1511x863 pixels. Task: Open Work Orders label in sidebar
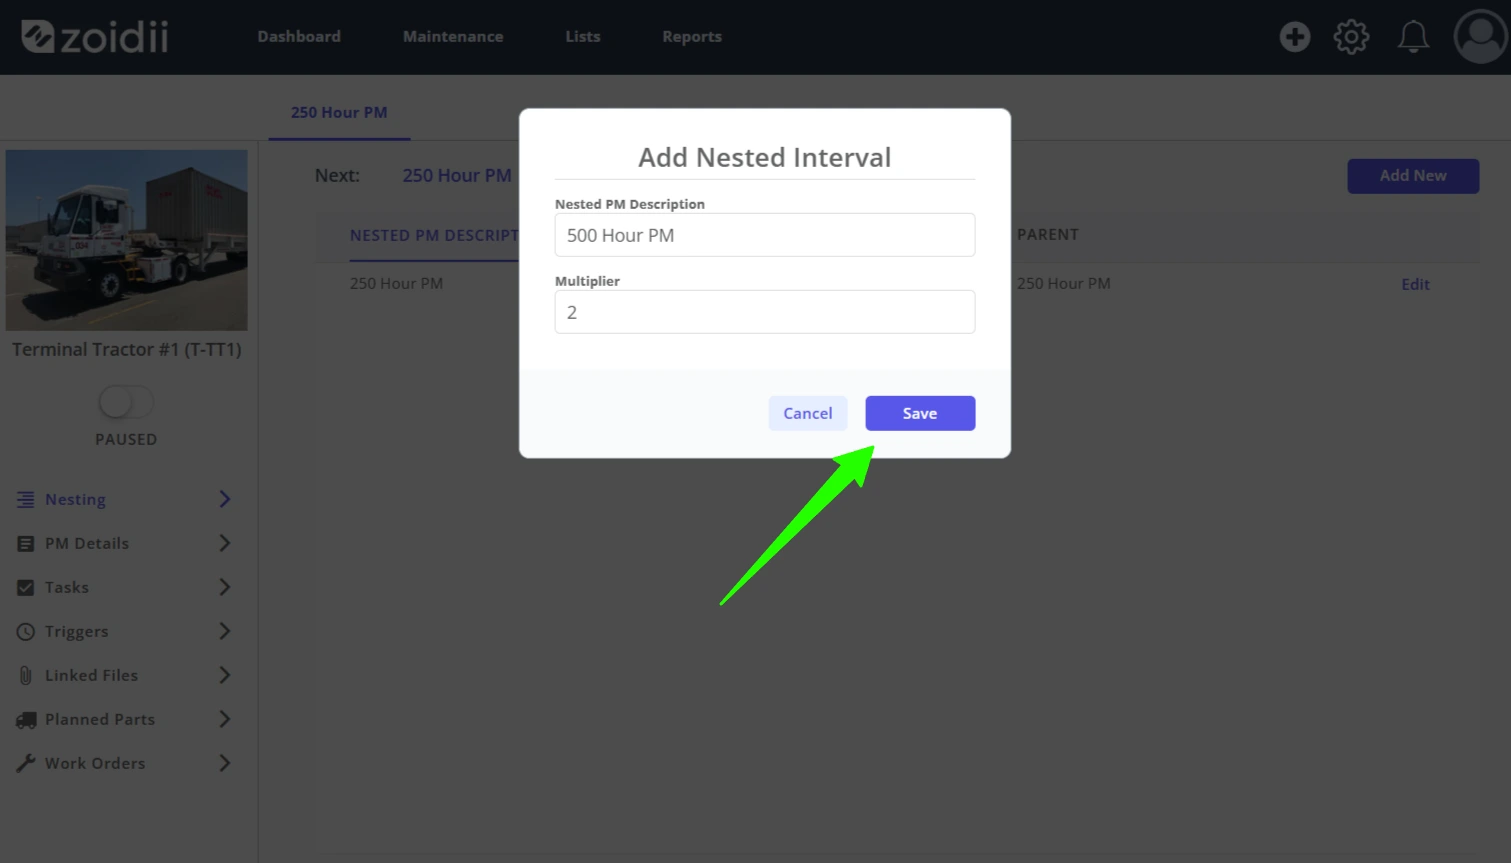point(95,763)
